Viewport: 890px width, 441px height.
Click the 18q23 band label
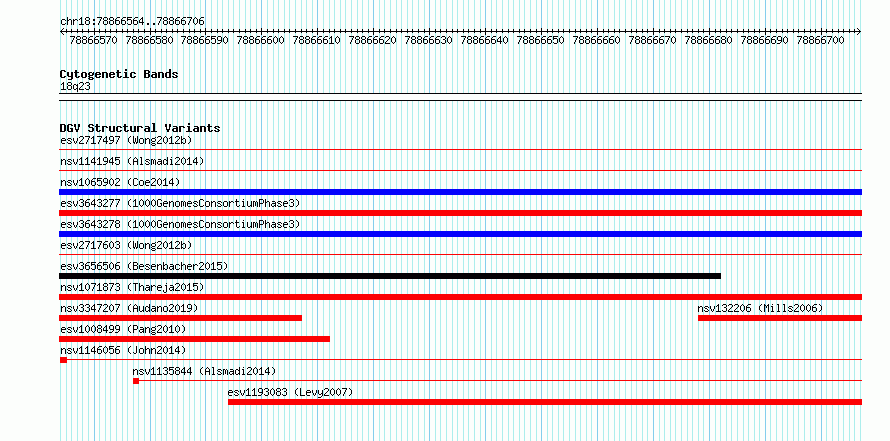75,87
